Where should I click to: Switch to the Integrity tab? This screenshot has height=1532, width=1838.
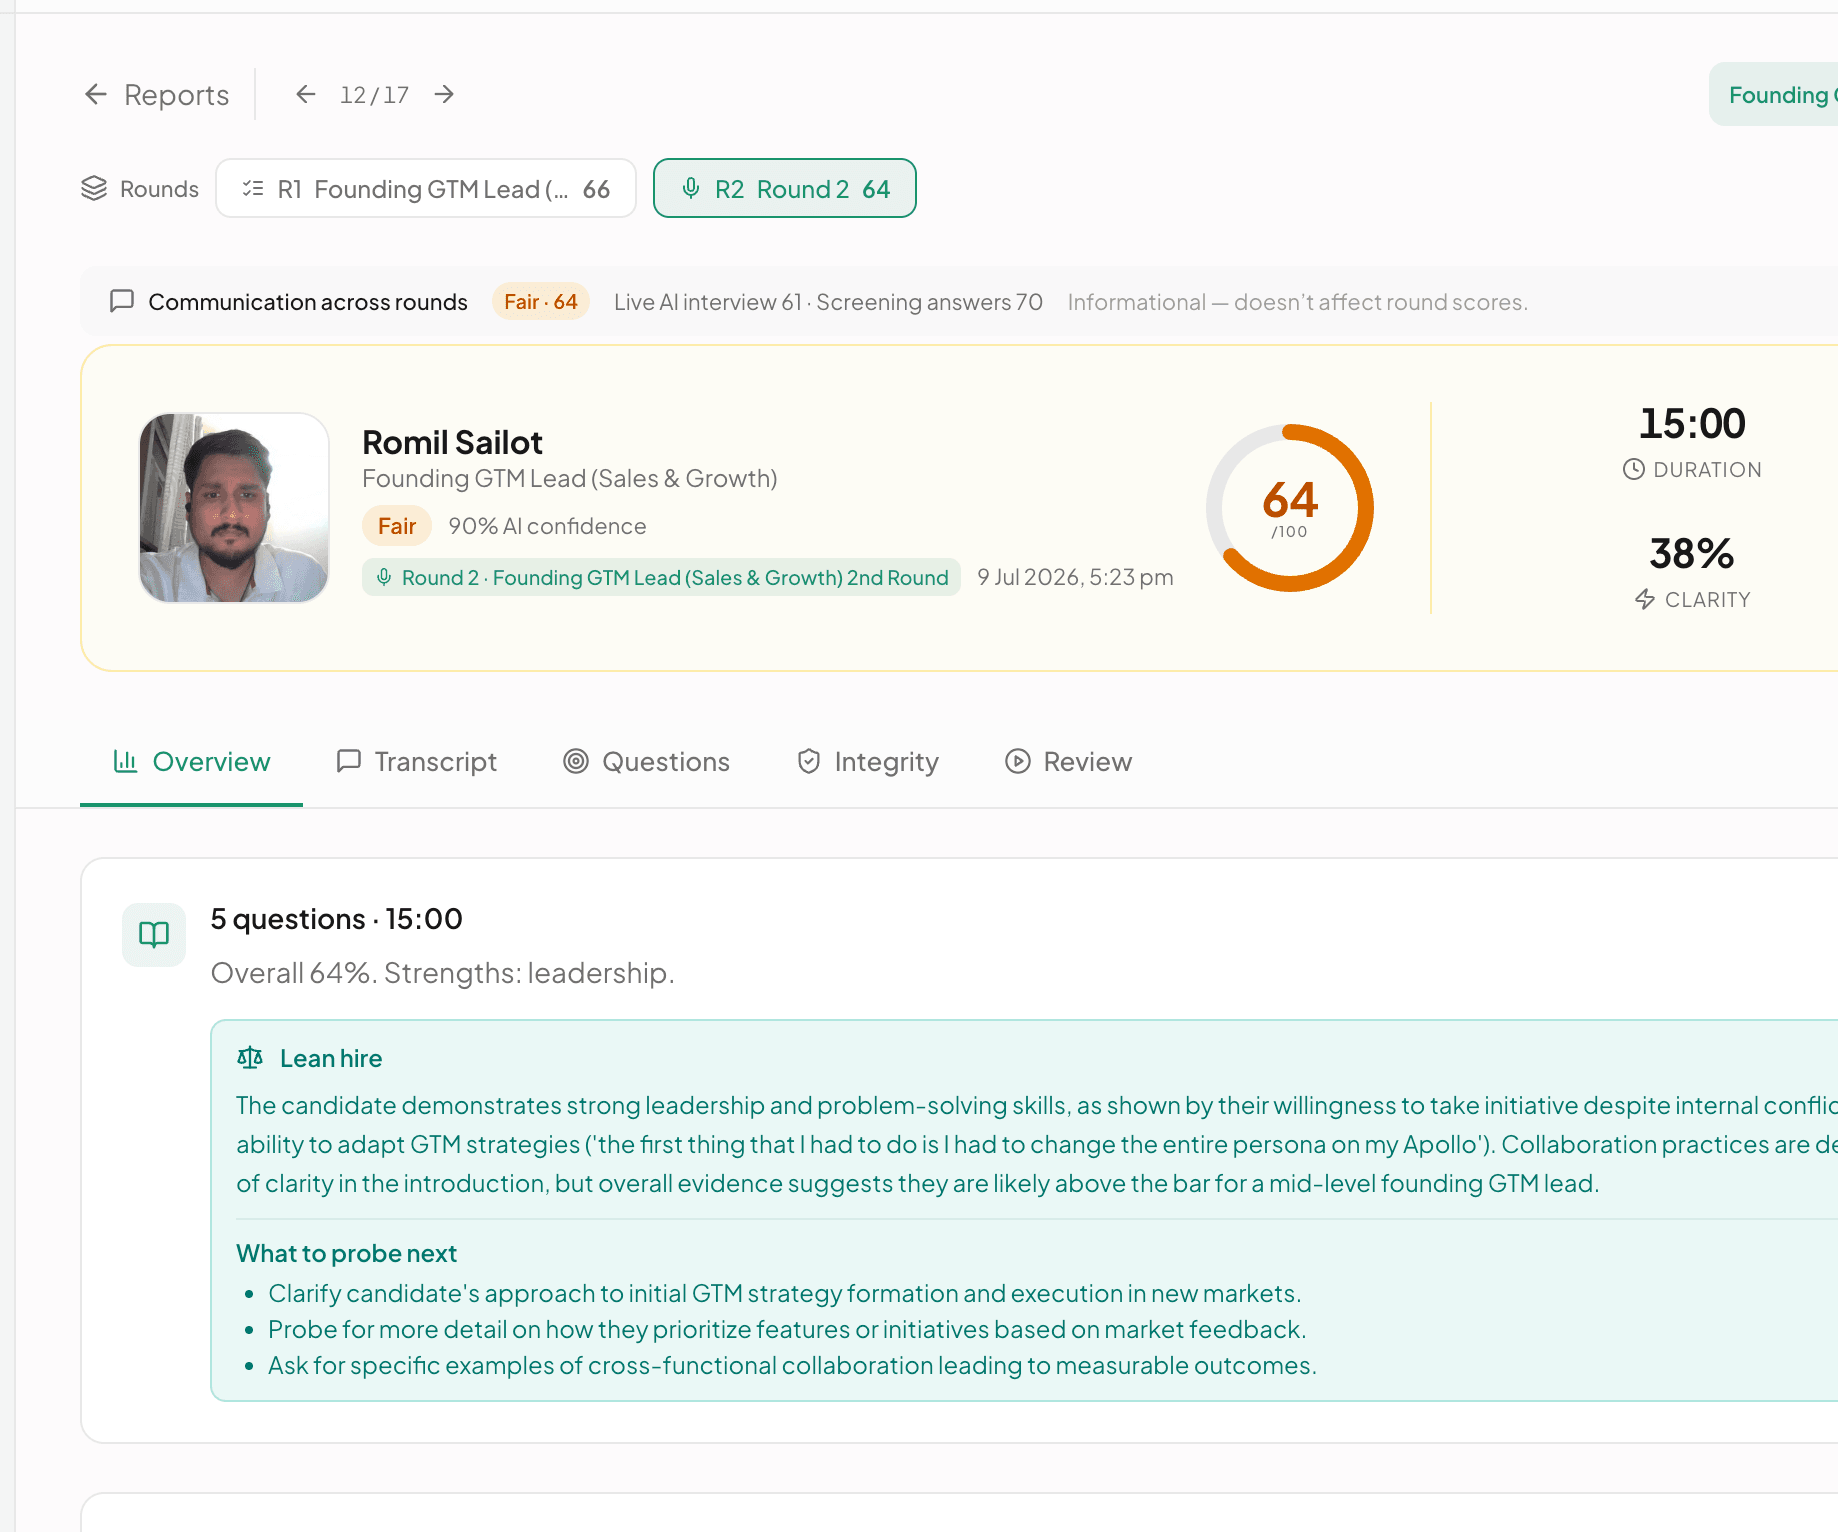(867, 762)
